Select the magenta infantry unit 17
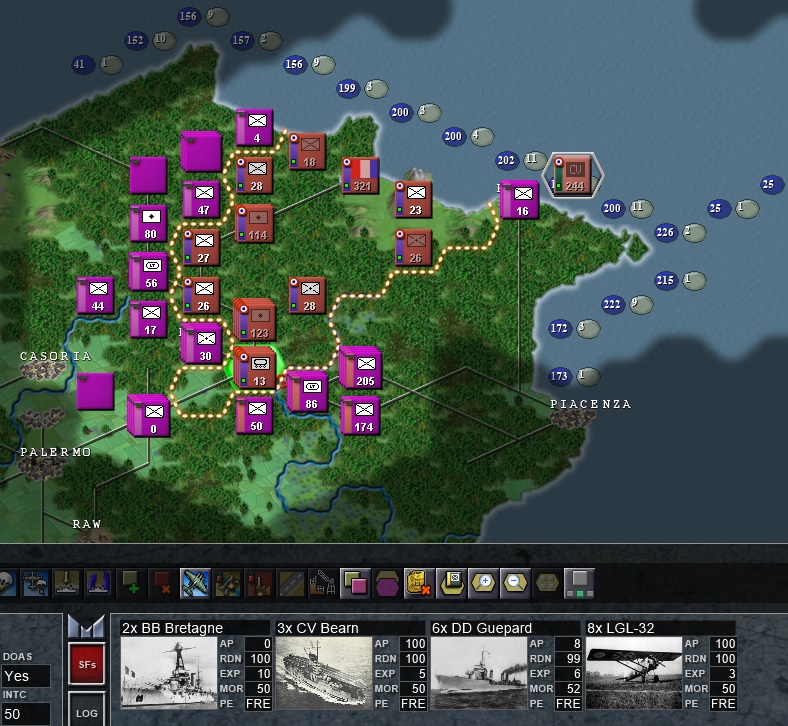This screenshot has height=726, width=788. [x=149, y=320]
